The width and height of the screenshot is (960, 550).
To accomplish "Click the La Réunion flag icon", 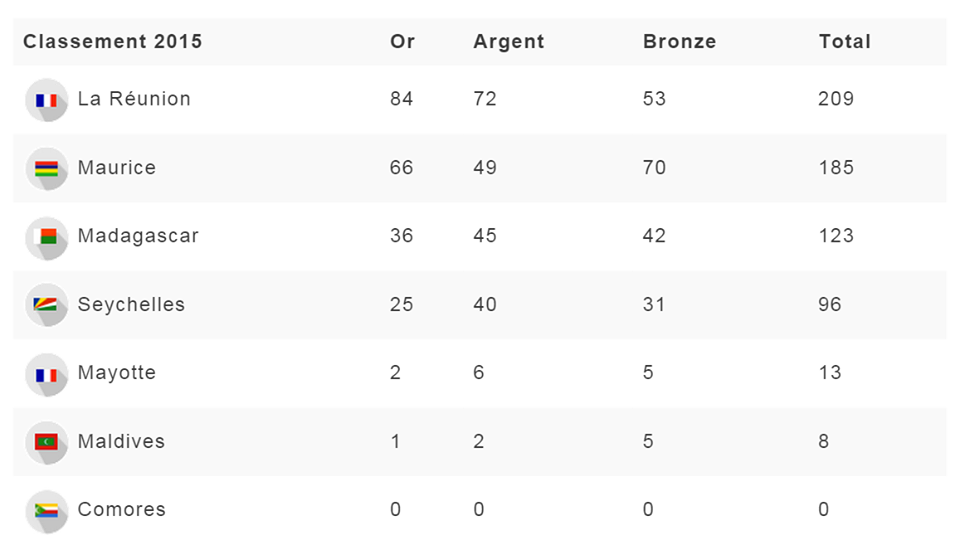I will click(46, 100).
